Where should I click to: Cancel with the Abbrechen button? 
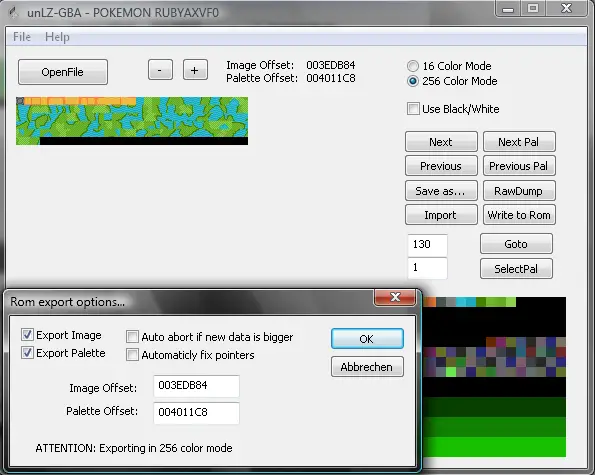(x=367, y=366)
